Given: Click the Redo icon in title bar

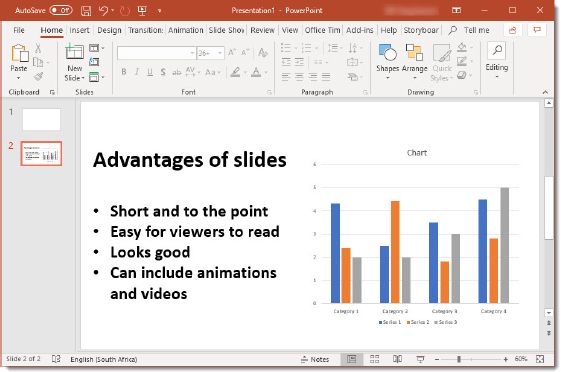Looking at the screenshot, I should point(125,11).
